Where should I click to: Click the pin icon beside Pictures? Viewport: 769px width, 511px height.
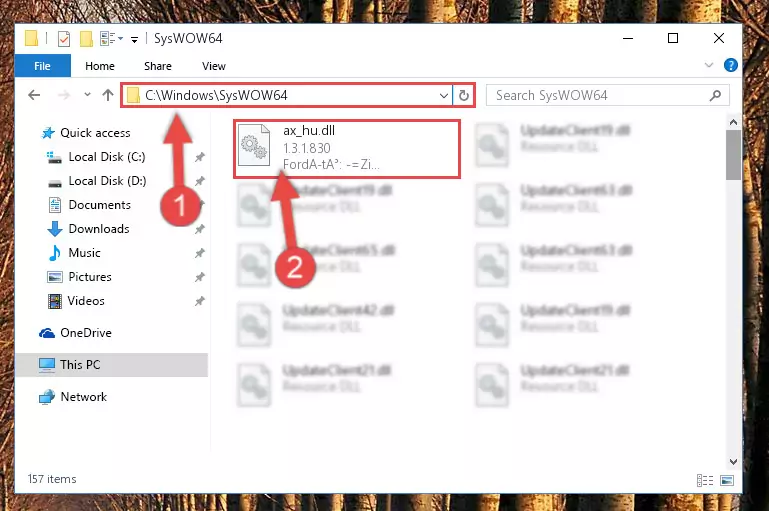pyautogui.click(x=200, y=278)
